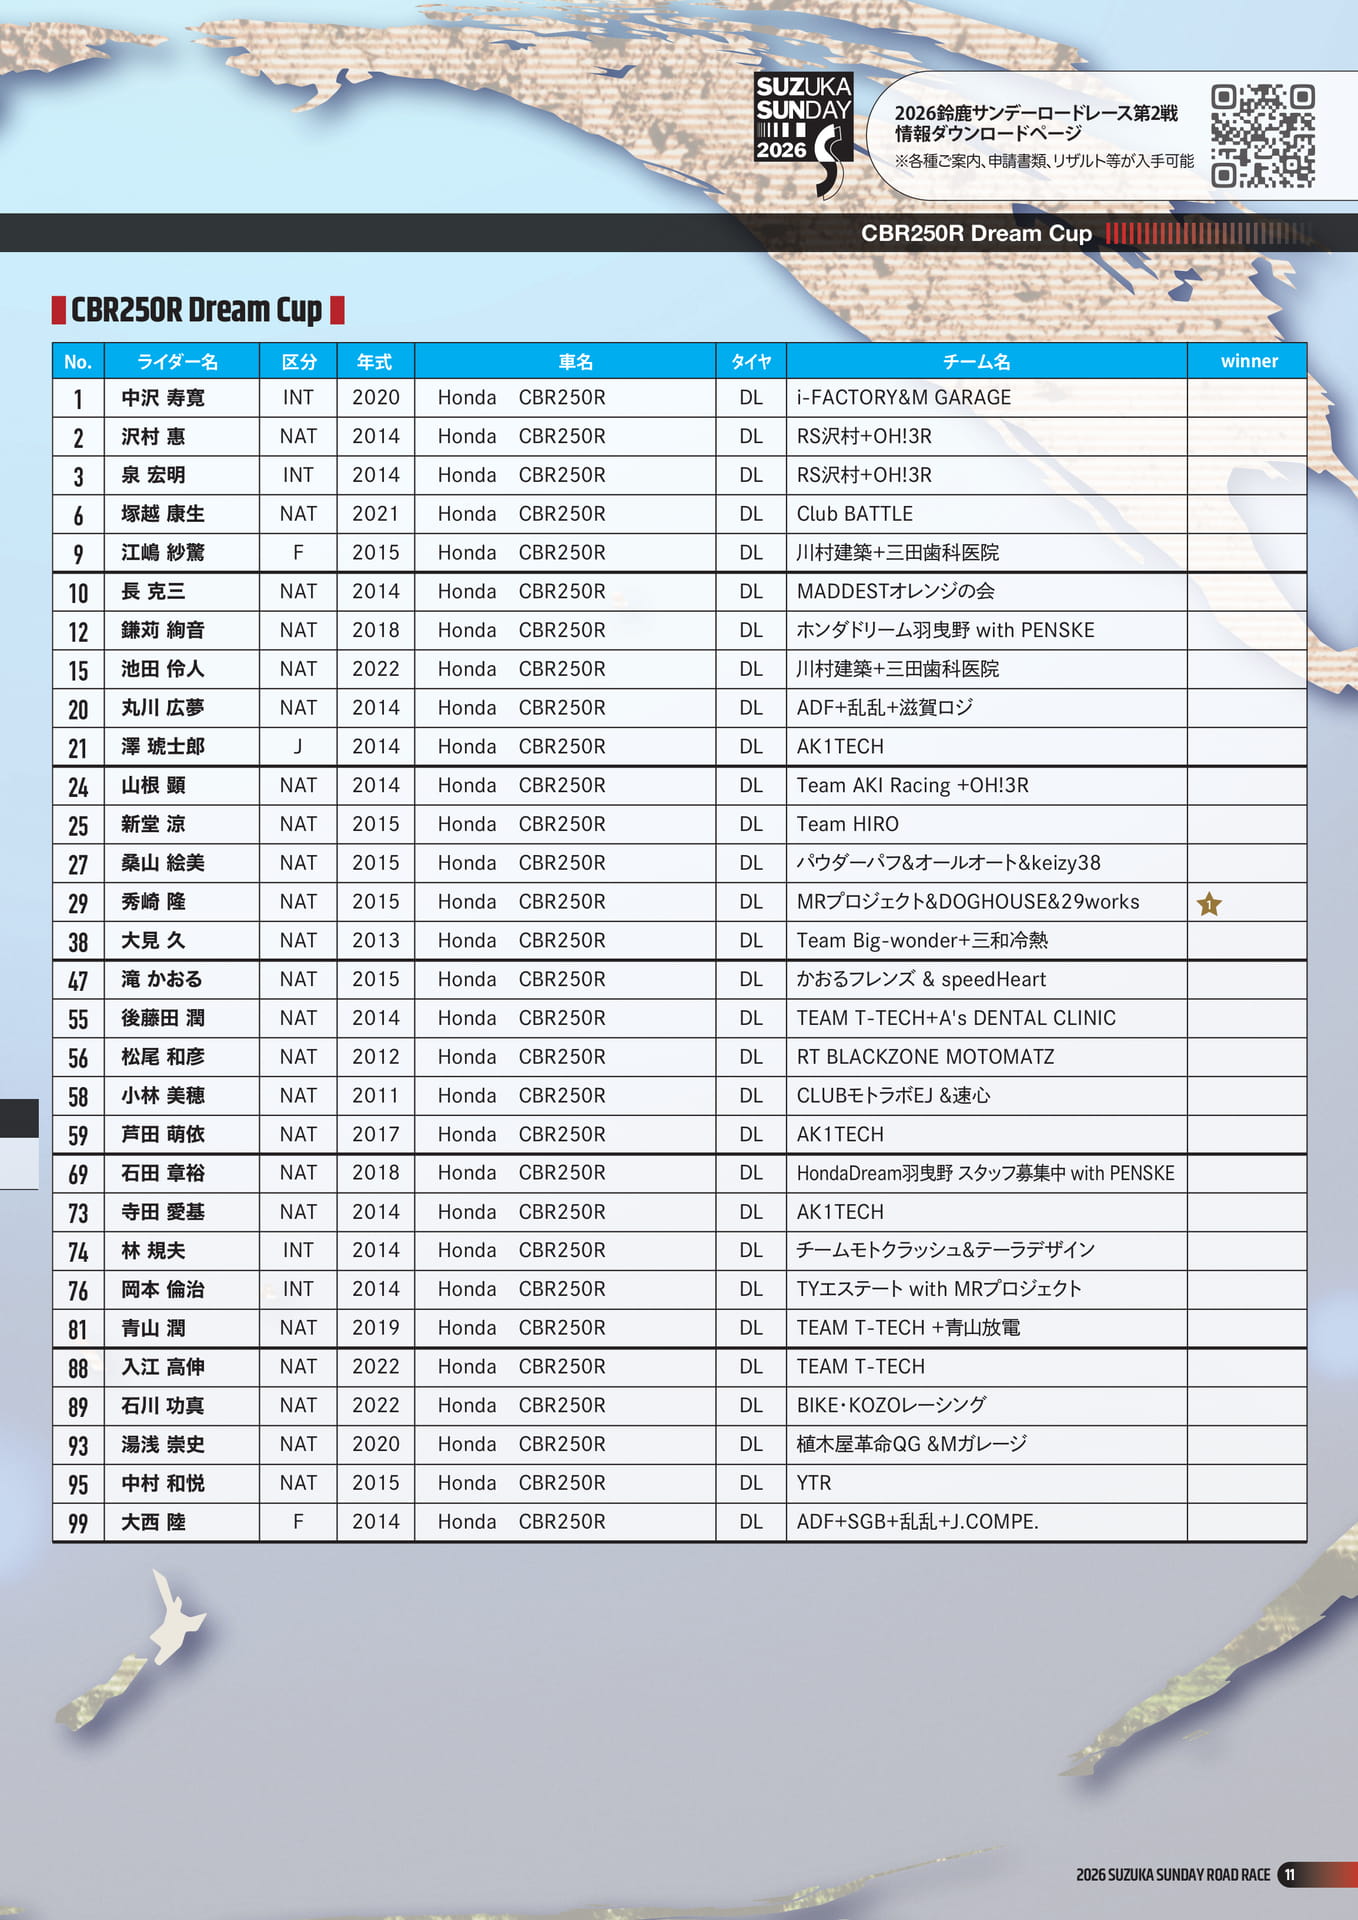
Task: Click the team name Team HIRO
Action: point(848,824)
